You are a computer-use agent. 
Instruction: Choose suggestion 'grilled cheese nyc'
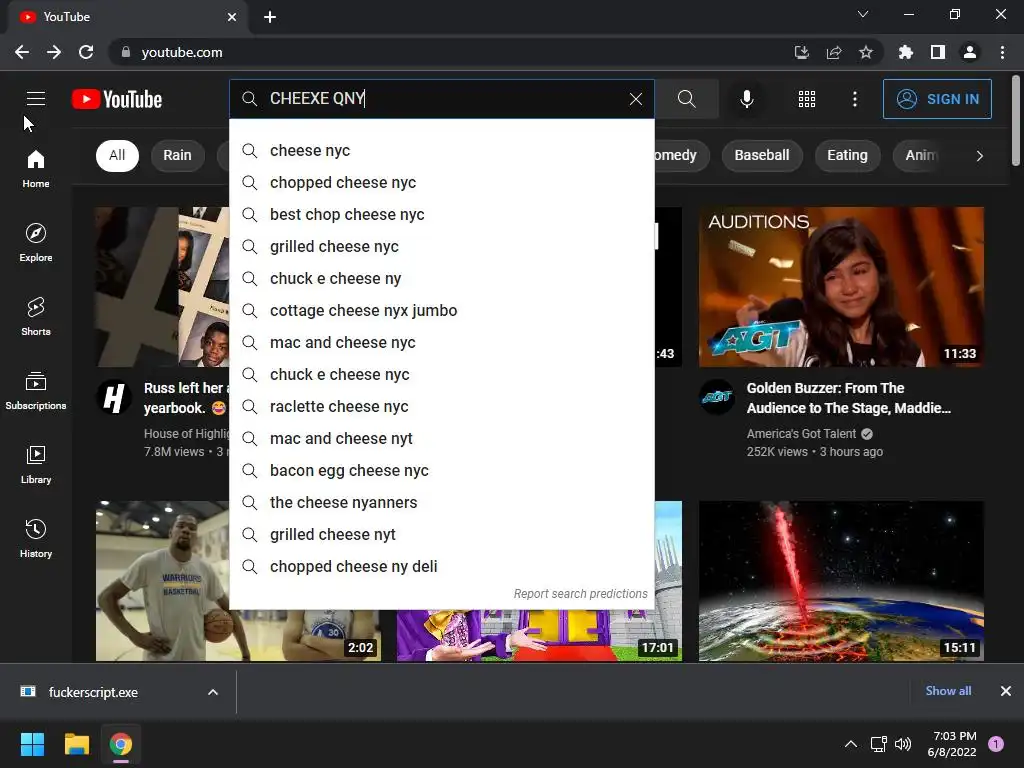[x=441, y=246]
